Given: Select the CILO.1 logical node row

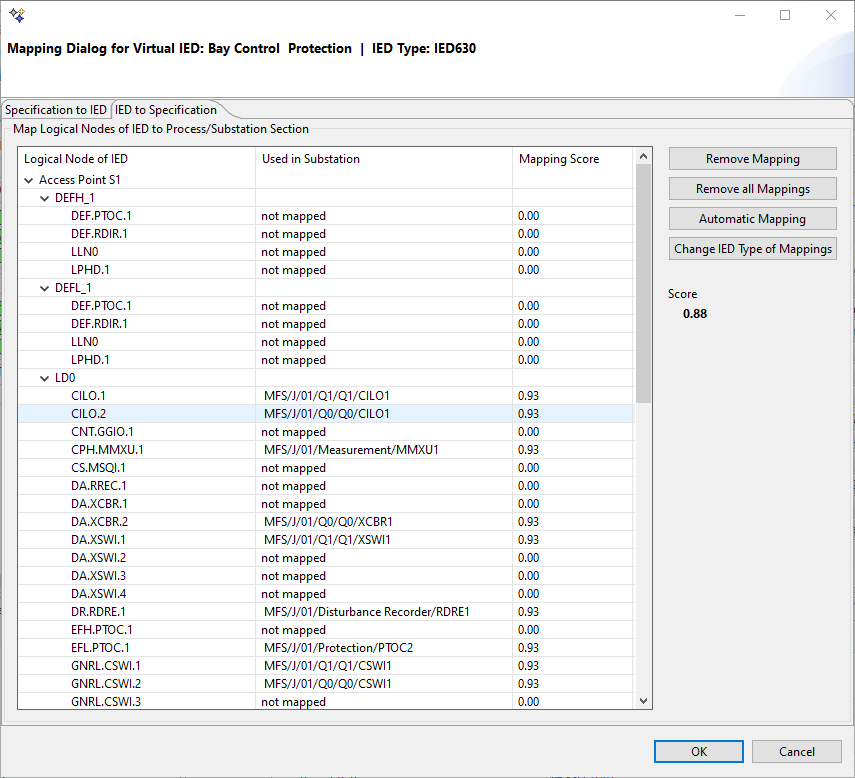Looking at the screenshot, I should pyautogui.click(x=88, y=396).
